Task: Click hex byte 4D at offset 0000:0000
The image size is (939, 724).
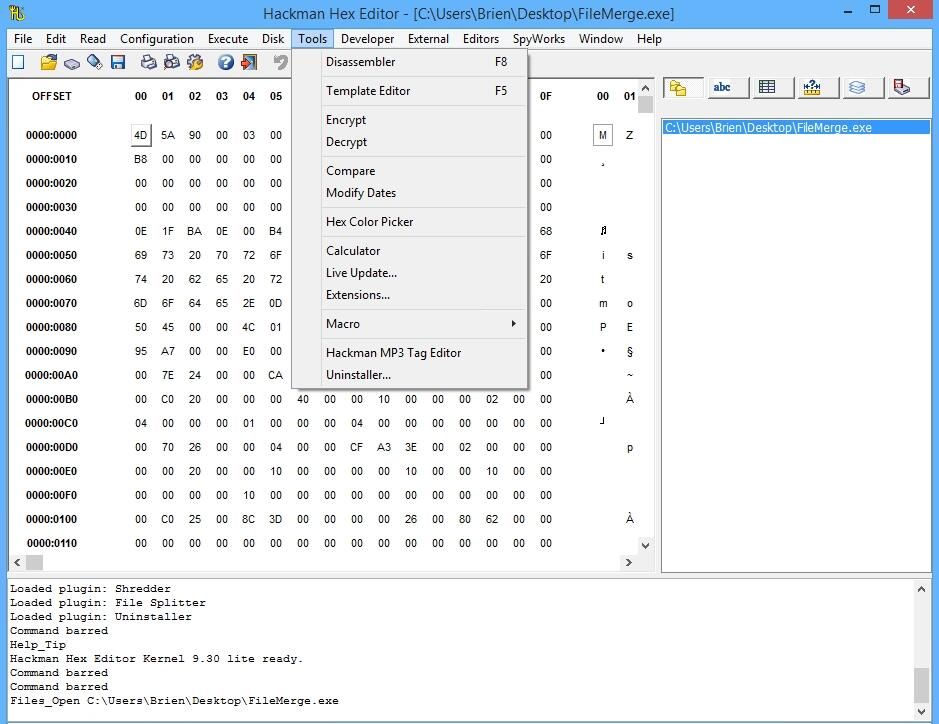Action: click(141, 135)
